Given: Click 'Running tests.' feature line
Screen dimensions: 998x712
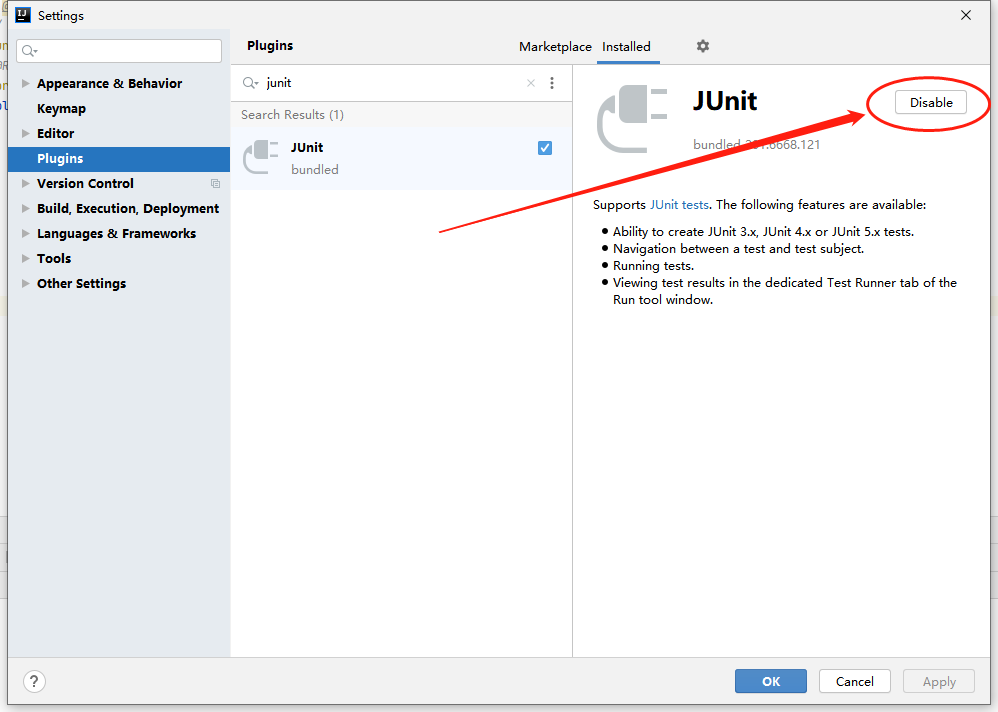Looking at the screenshot, I should pos(653,266).
